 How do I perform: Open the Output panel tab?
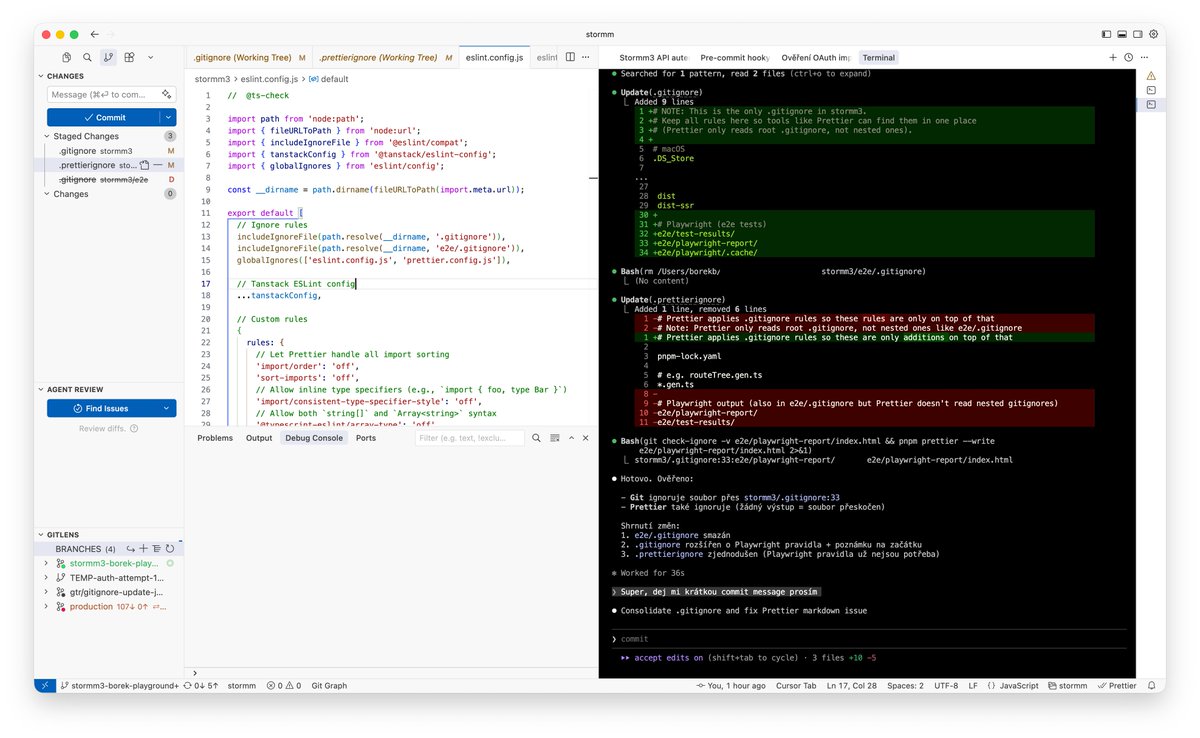259,438
